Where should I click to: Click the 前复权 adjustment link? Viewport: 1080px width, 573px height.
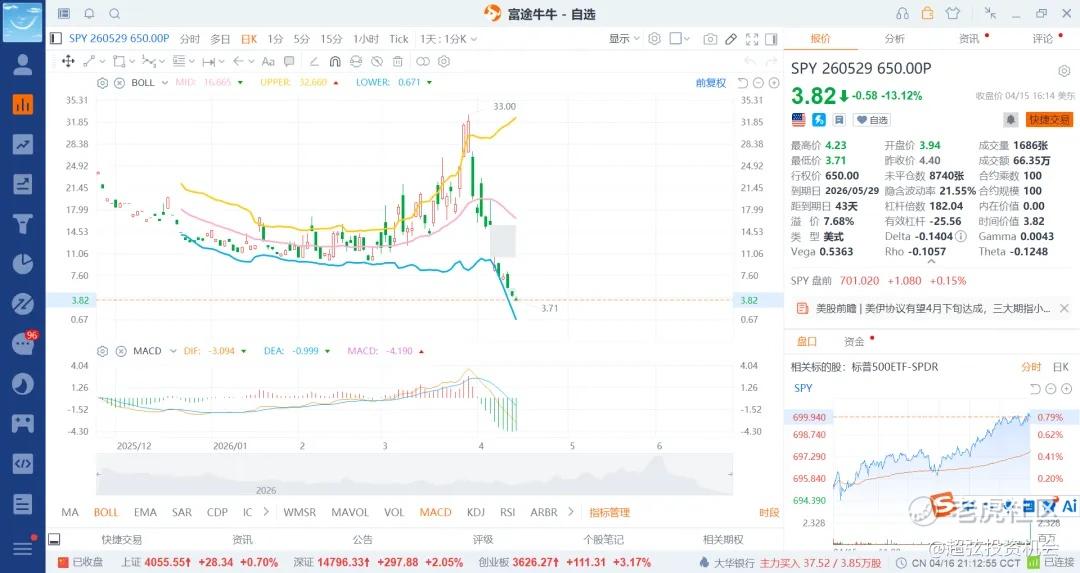[x=711, y=83]
